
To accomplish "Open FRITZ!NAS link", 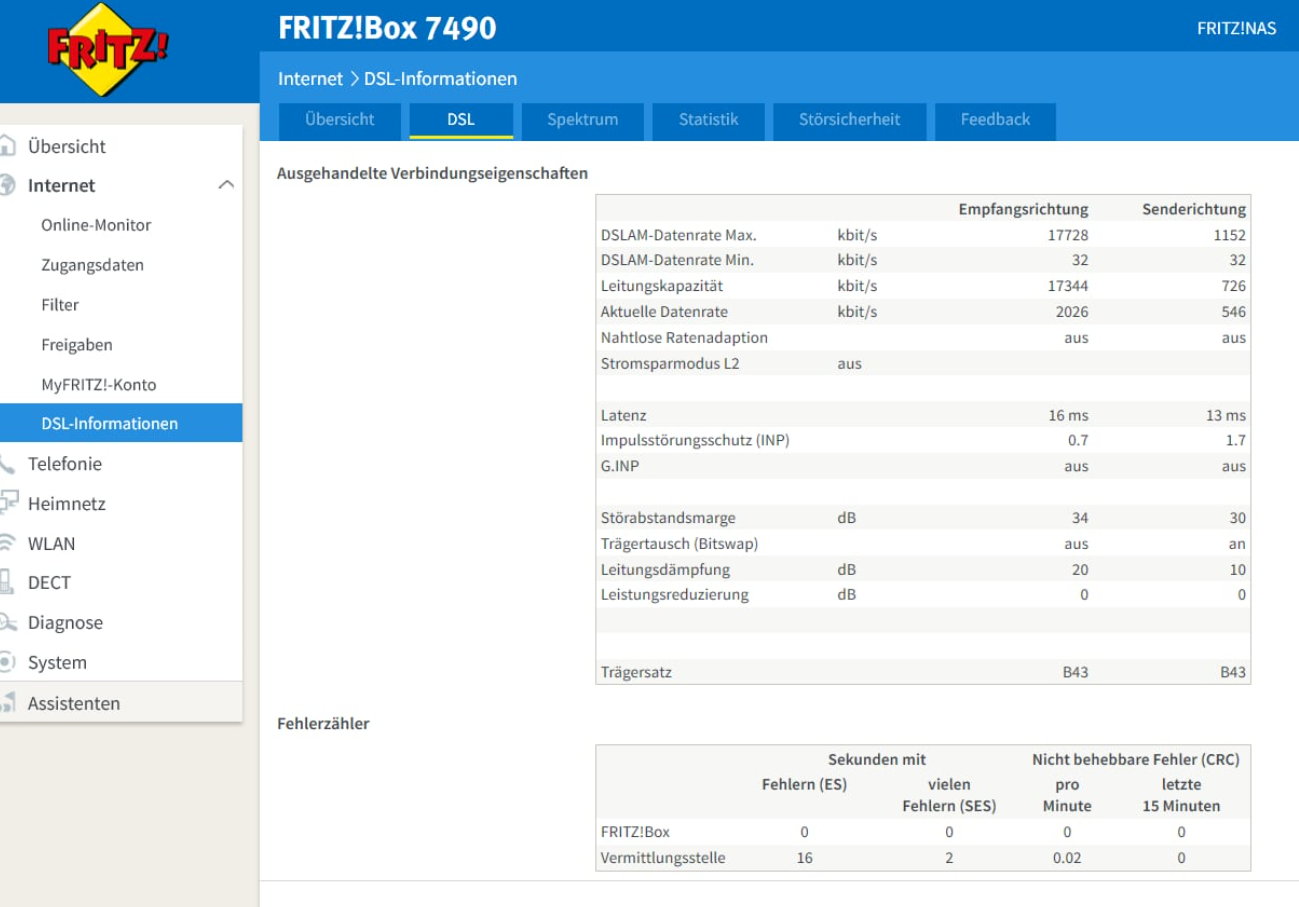I will pos(1236,28).
